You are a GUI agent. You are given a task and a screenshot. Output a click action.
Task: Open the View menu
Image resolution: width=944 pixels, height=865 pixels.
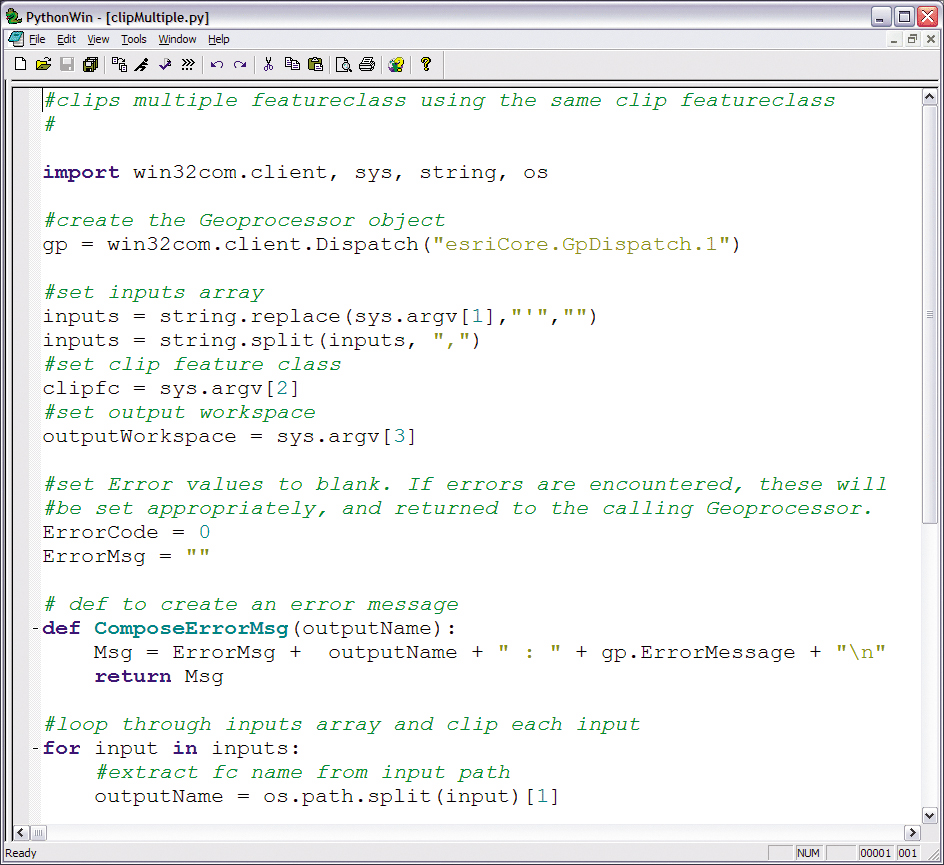point(98,39)
